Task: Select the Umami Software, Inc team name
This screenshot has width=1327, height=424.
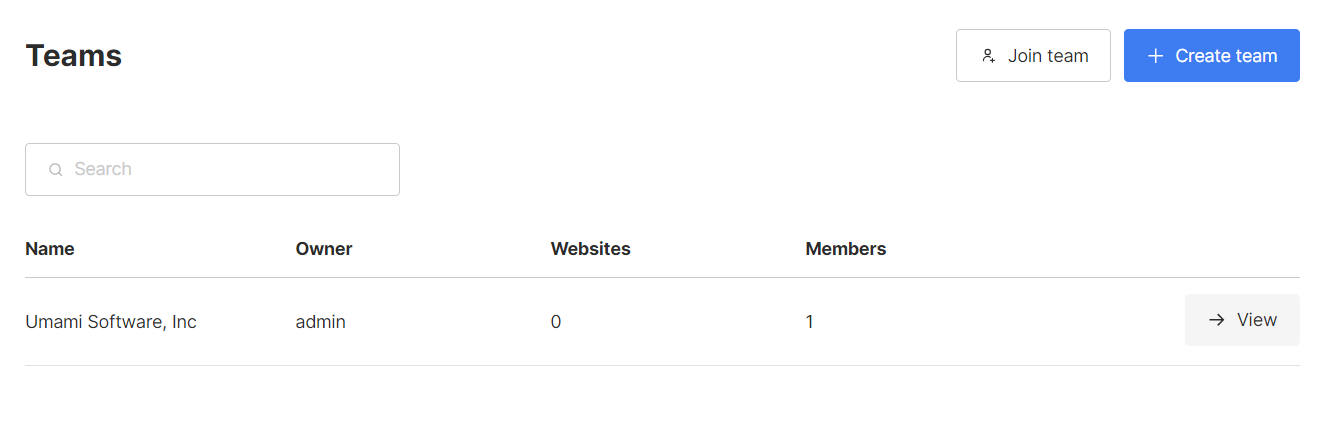Action: point(111,322)
